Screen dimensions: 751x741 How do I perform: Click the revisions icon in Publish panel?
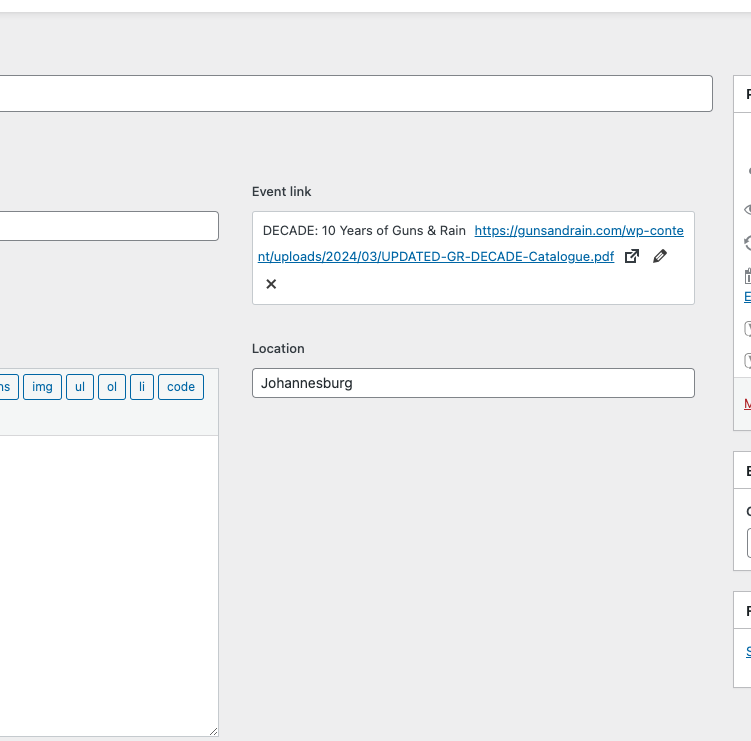[x=747, y=242]
